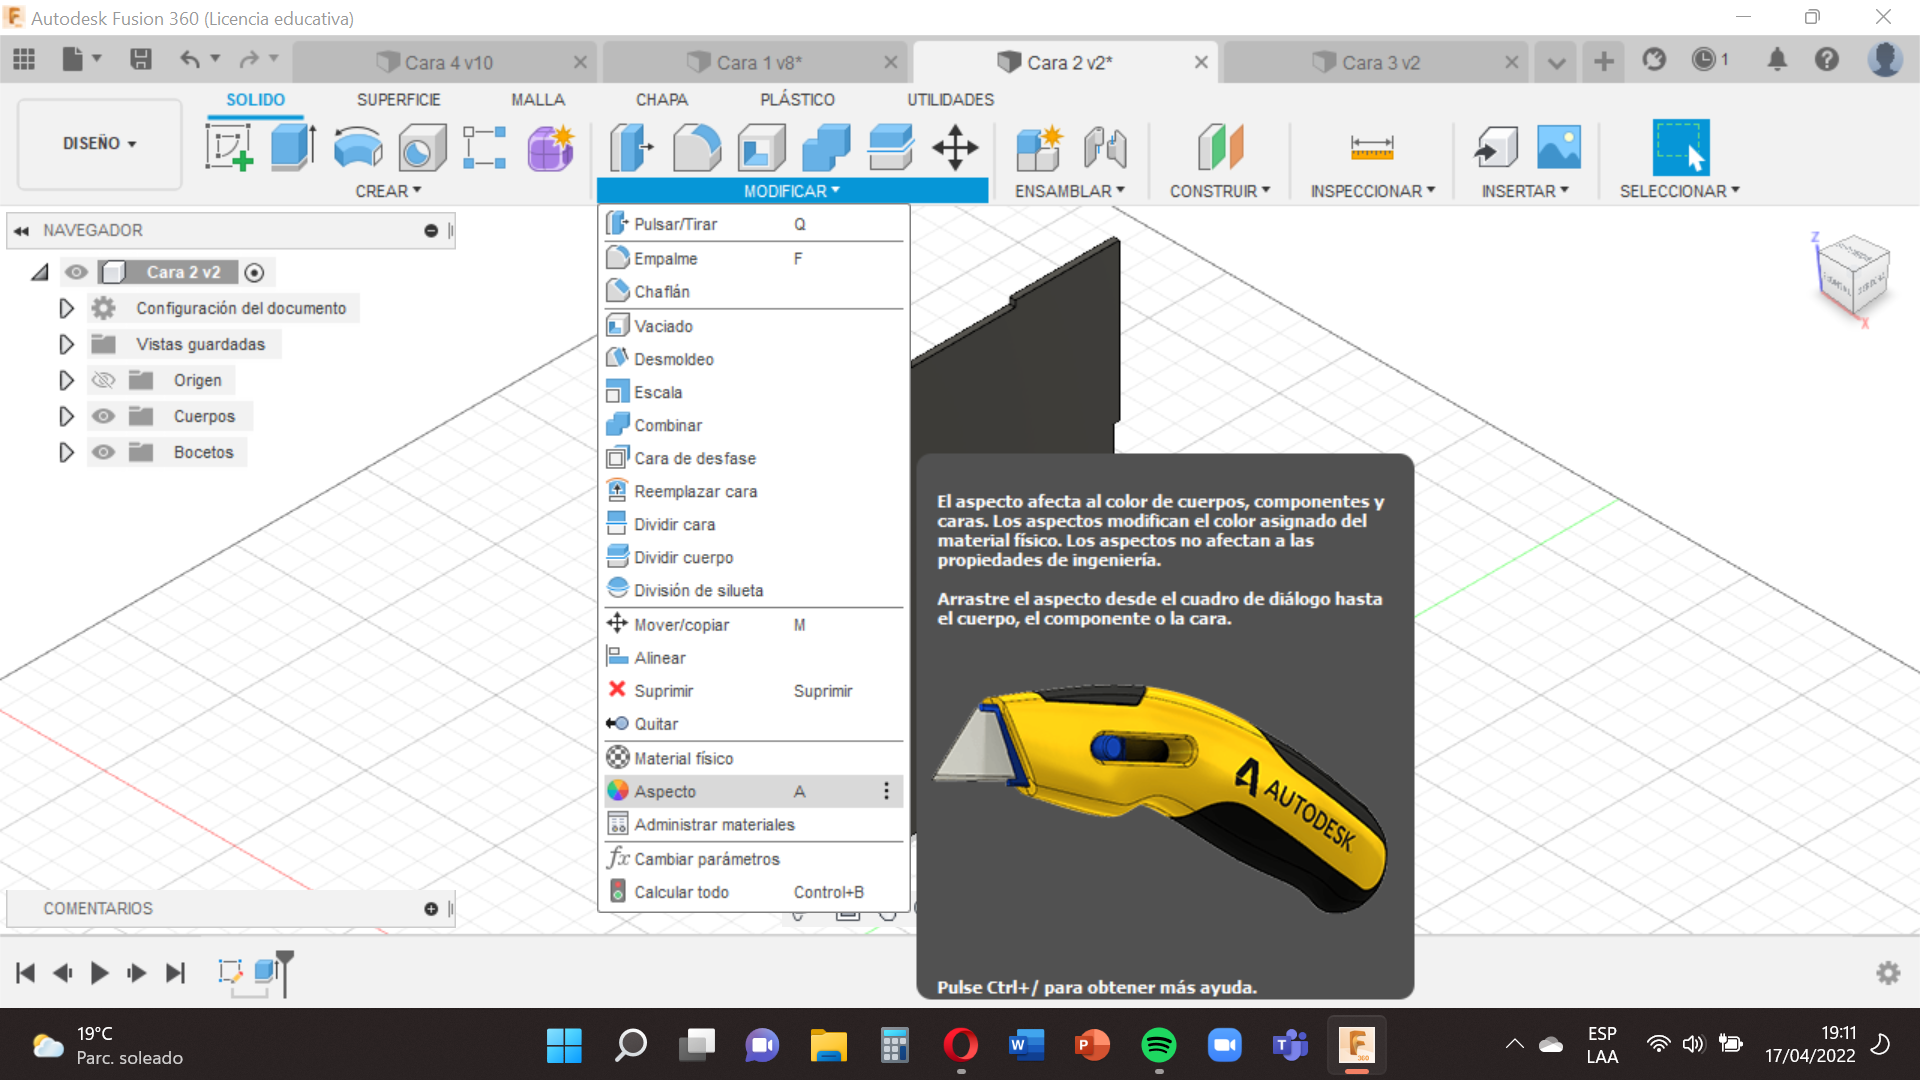
Task: Click the Create Sketch tool icon
Action: [x=229, y=148]
